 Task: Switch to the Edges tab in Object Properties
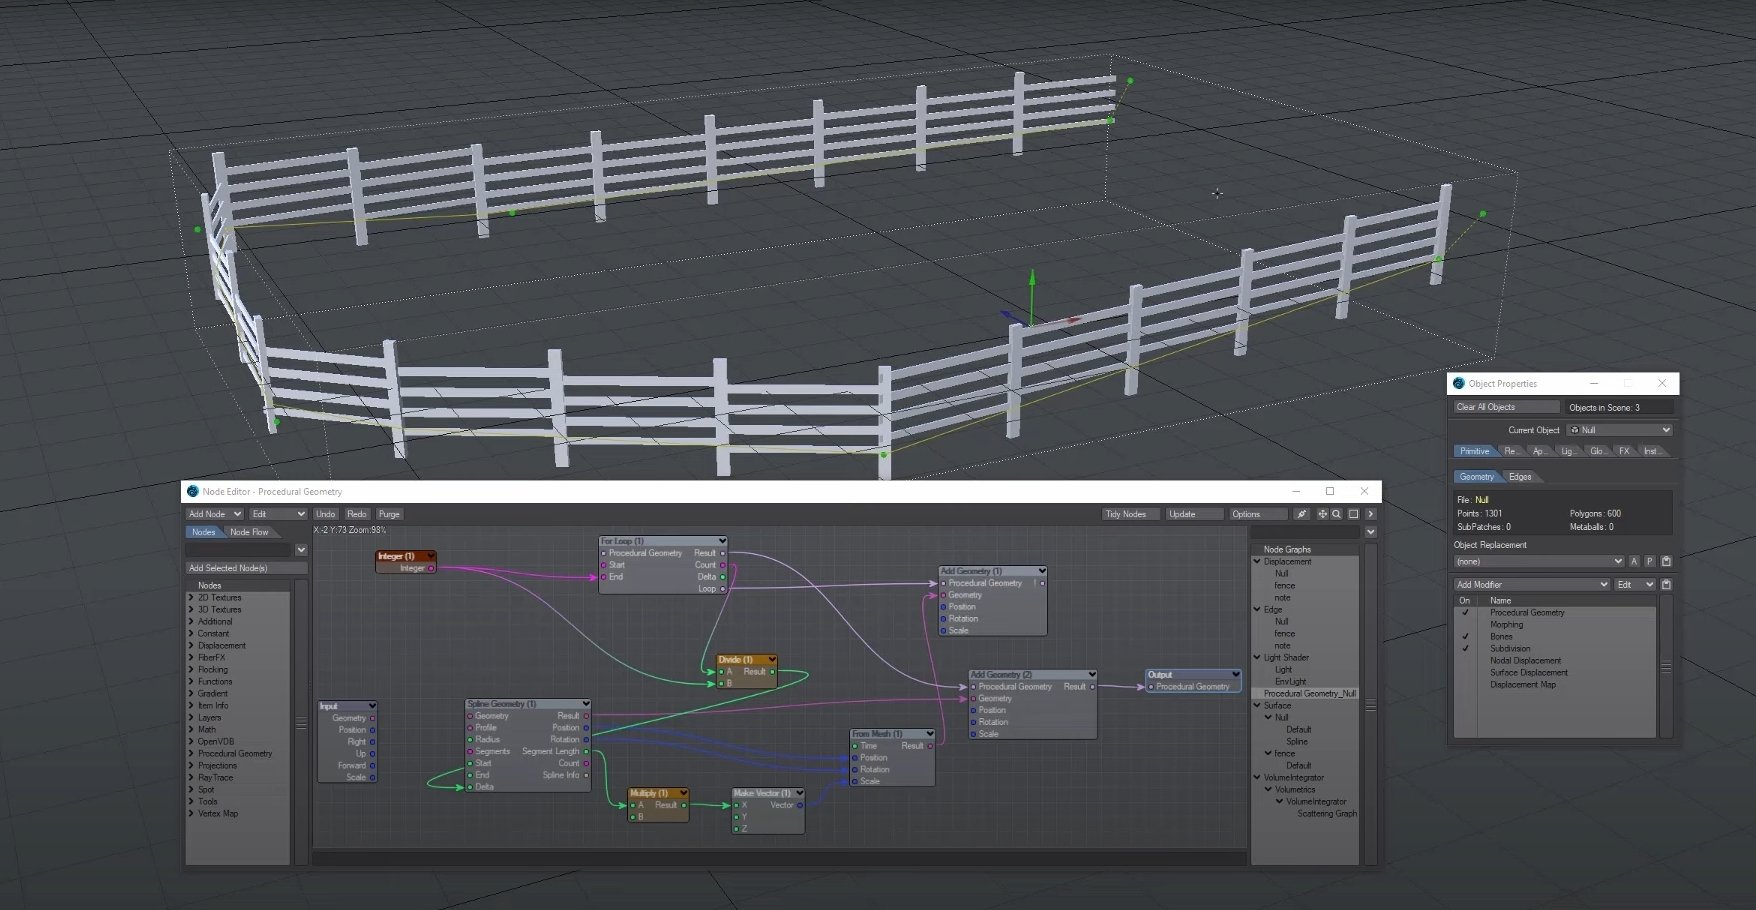(1519, 476)
